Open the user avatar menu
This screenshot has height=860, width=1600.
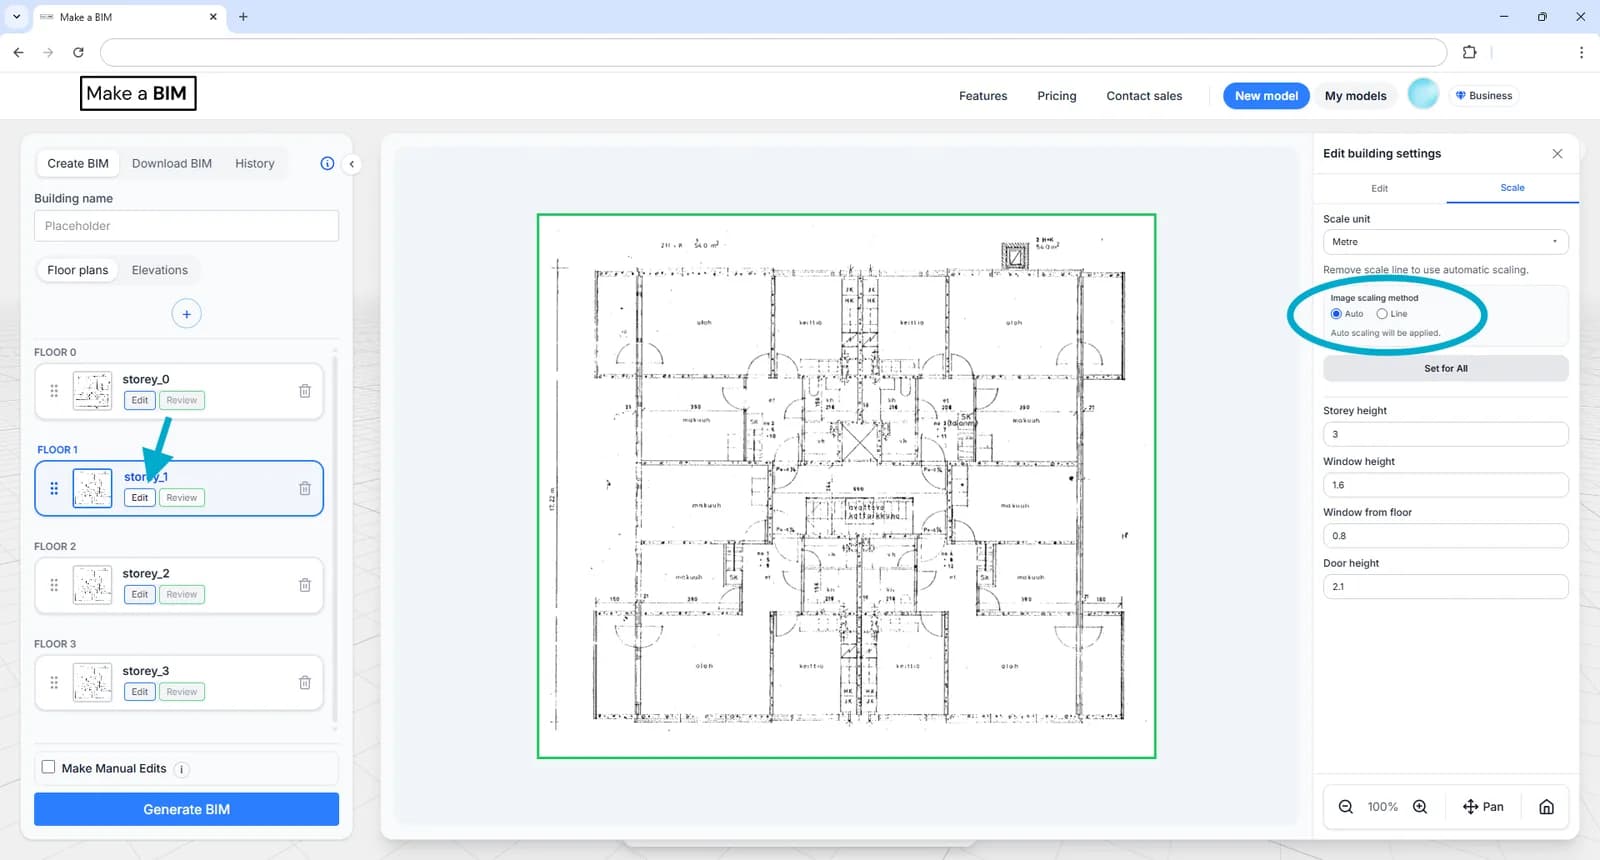[x=1423, y=94]
